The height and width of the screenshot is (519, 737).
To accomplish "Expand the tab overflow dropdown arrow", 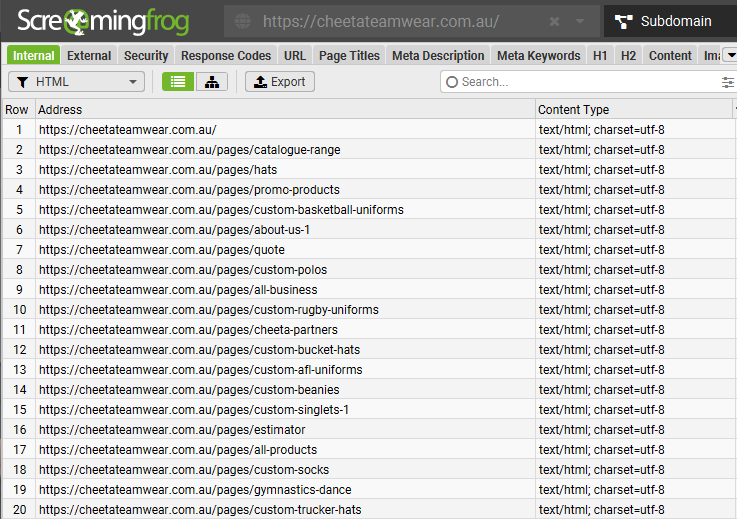I will coord(730,55).
